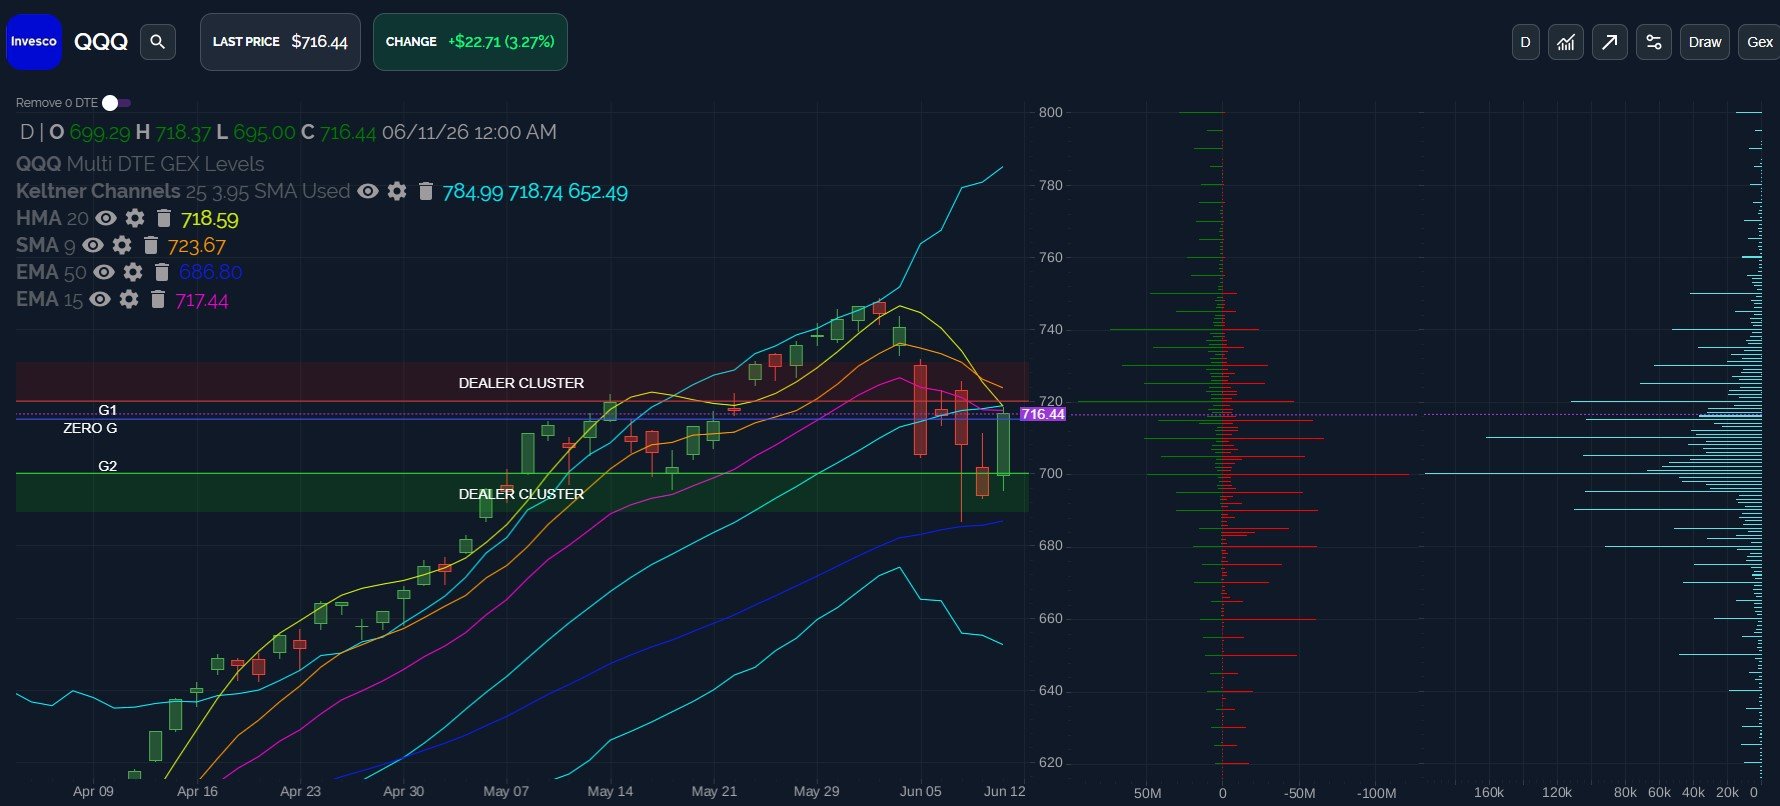Open the chart indicators menu
1780x806 pixels.
coord(1566,42)
